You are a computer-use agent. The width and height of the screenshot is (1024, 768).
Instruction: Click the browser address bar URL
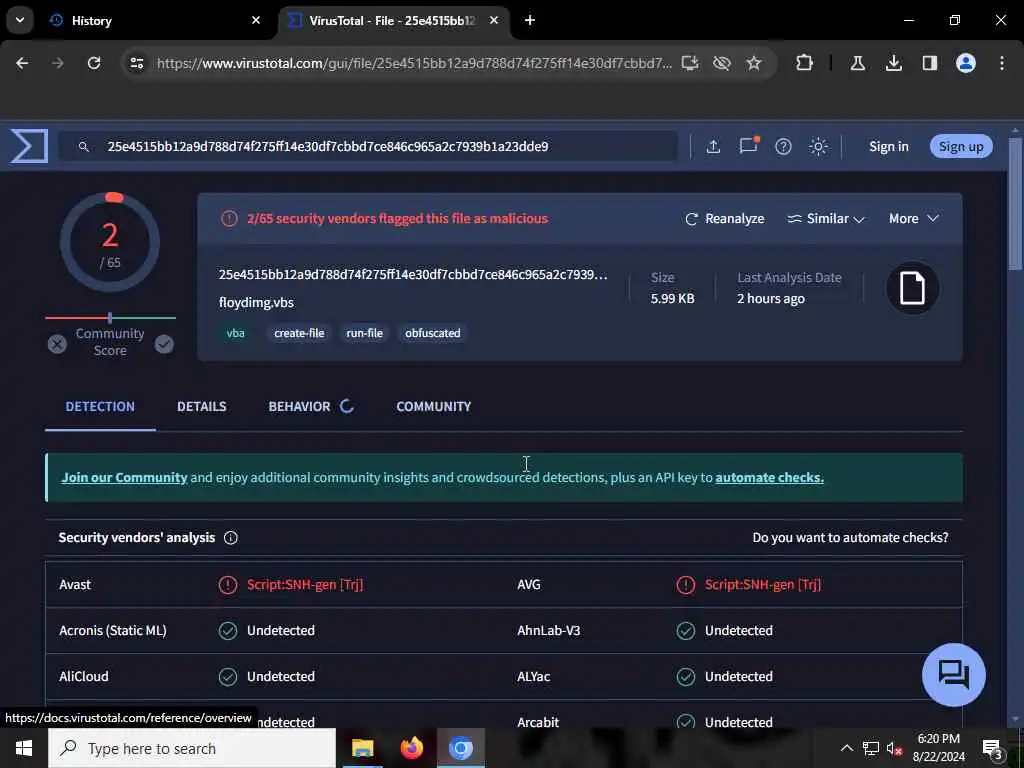[414, 63]
